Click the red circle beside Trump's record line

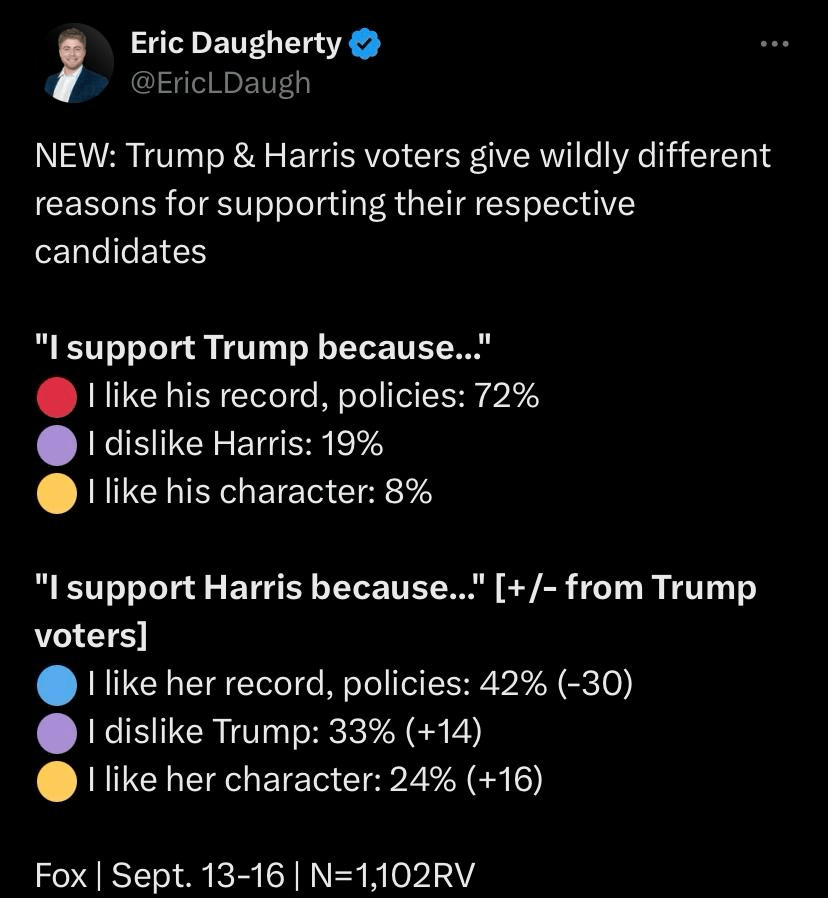click(57, 397)
